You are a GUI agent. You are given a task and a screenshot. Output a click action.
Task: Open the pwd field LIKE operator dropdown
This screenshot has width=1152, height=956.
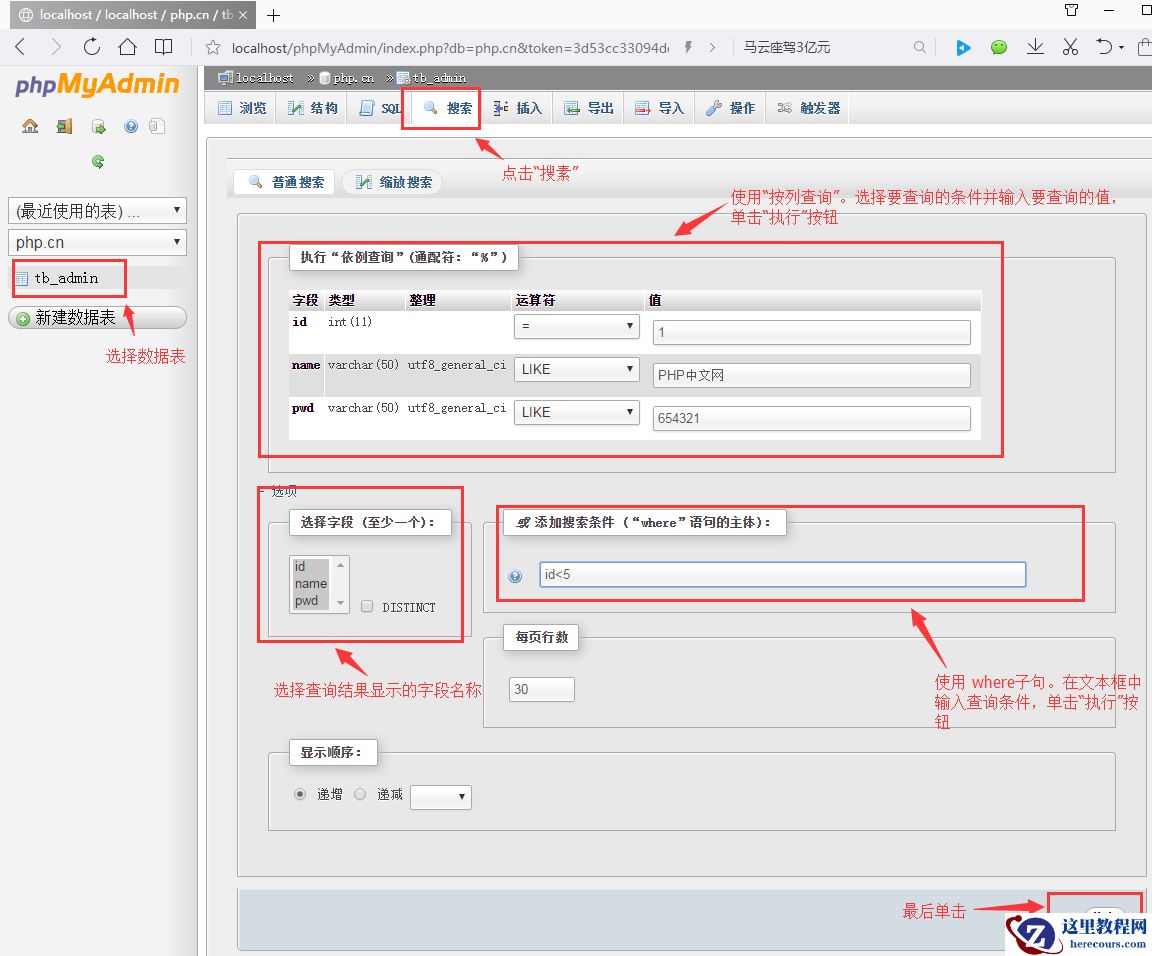click(x=577, y=412)
